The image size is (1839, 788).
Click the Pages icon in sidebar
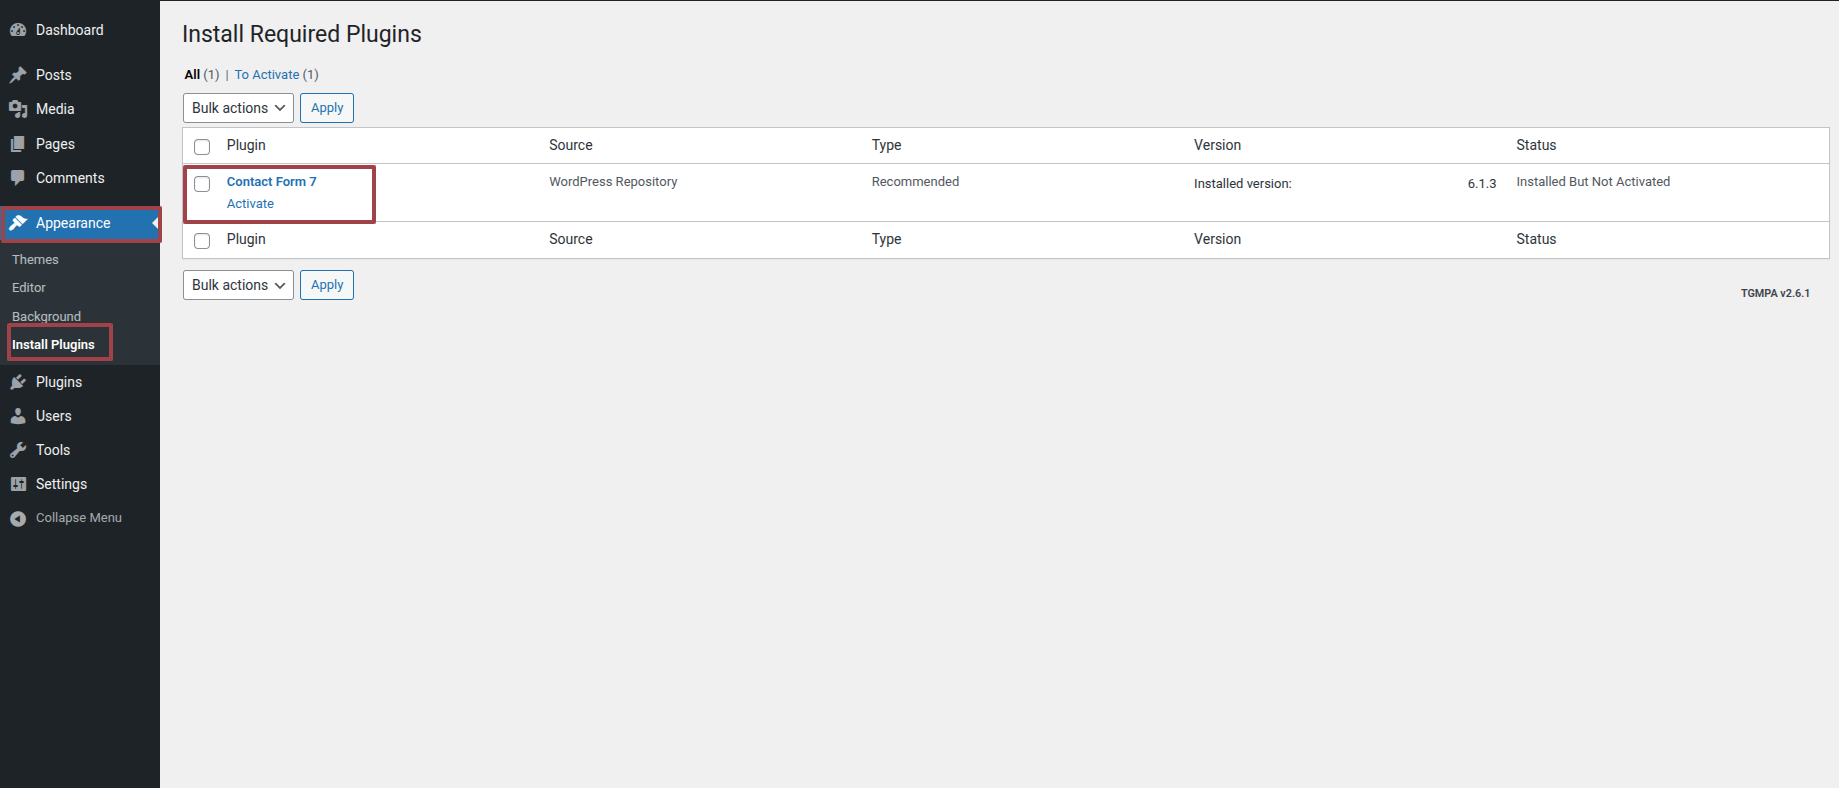pyautogui.click(x=18, y=144)
